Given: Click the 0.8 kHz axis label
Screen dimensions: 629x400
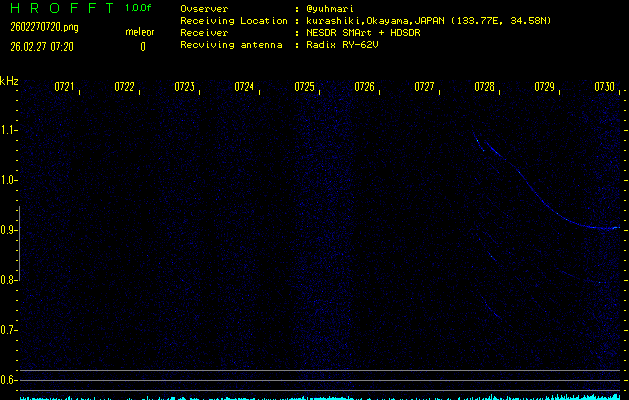Looking at the screenshot, I should coord(7,280).
